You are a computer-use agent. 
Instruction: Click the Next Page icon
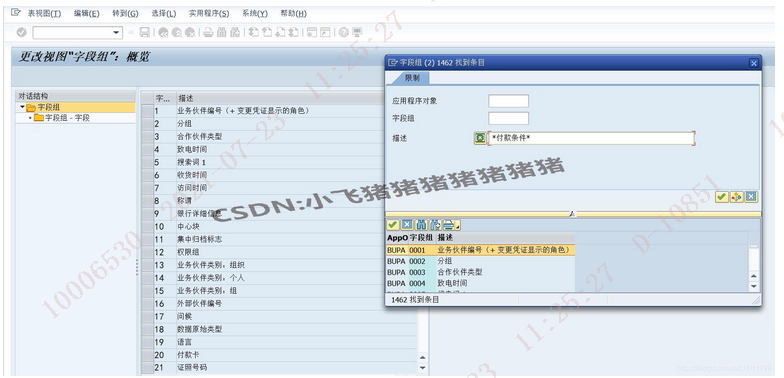click(280, 32)
